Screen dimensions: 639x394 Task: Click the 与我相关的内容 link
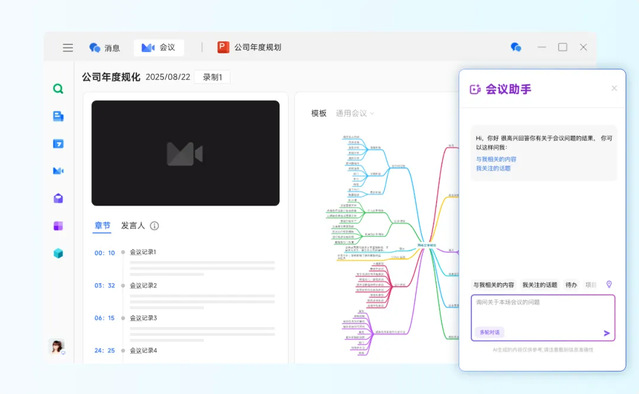[x=496, y=159]
